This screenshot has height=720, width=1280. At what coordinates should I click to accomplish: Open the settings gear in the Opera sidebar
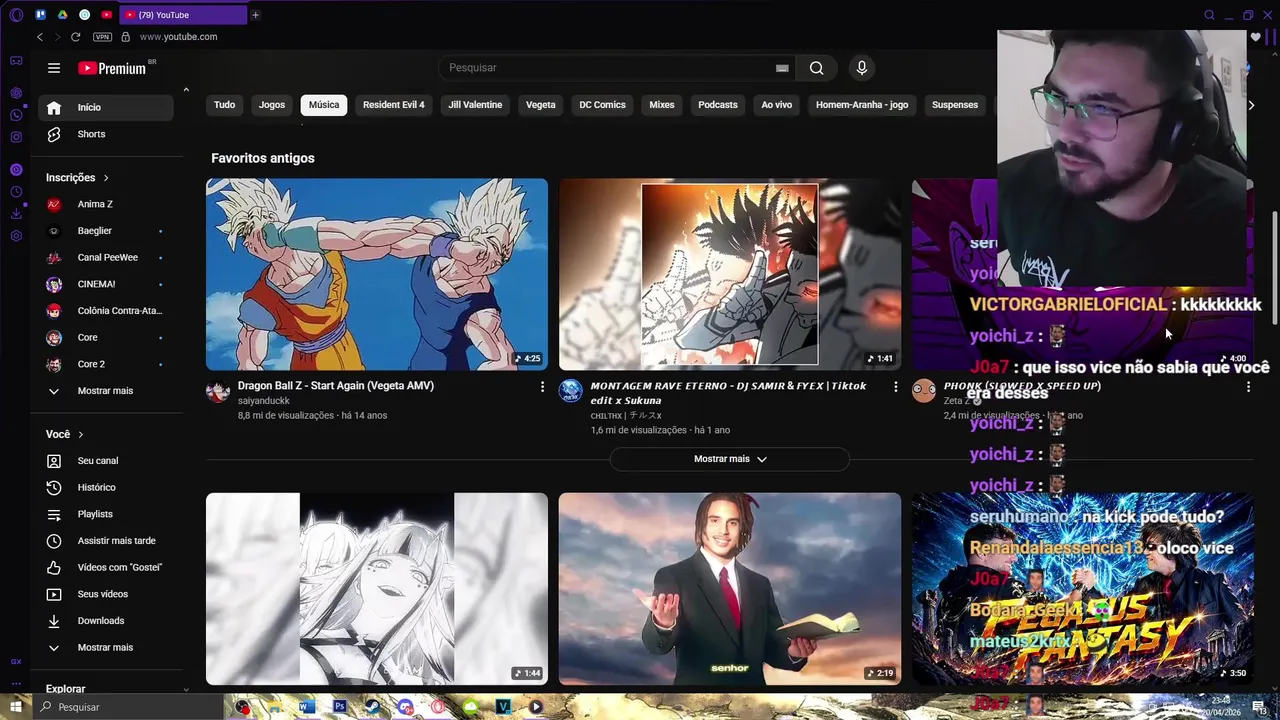pyautogui.click(x=16, y=236)
